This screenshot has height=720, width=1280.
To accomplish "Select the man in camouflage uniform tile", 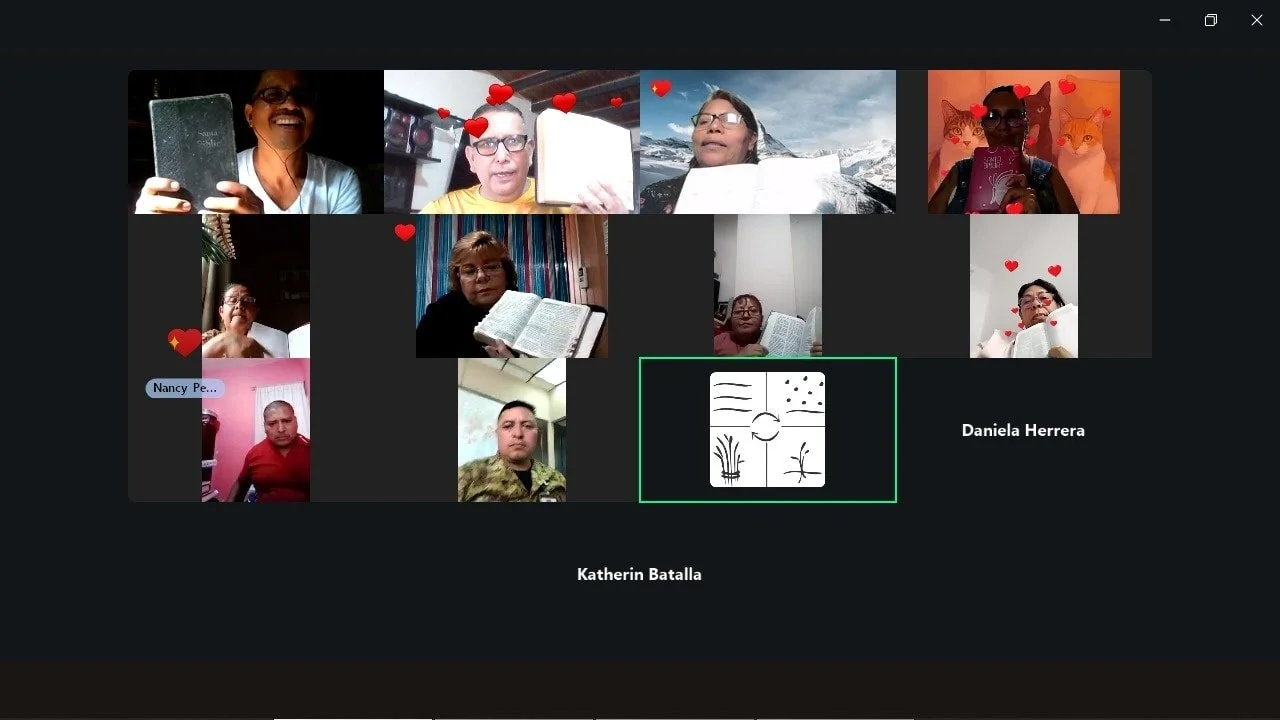I will point(512,430).
